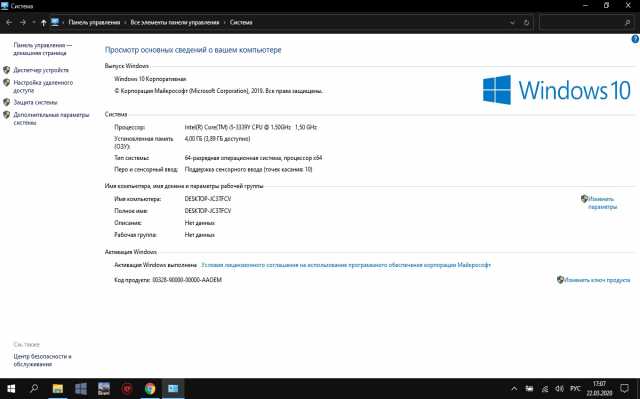This screenshot has height=399, width=640.
Task: Switch input language via 'РУС' indicator
Action: pos(575,389)
